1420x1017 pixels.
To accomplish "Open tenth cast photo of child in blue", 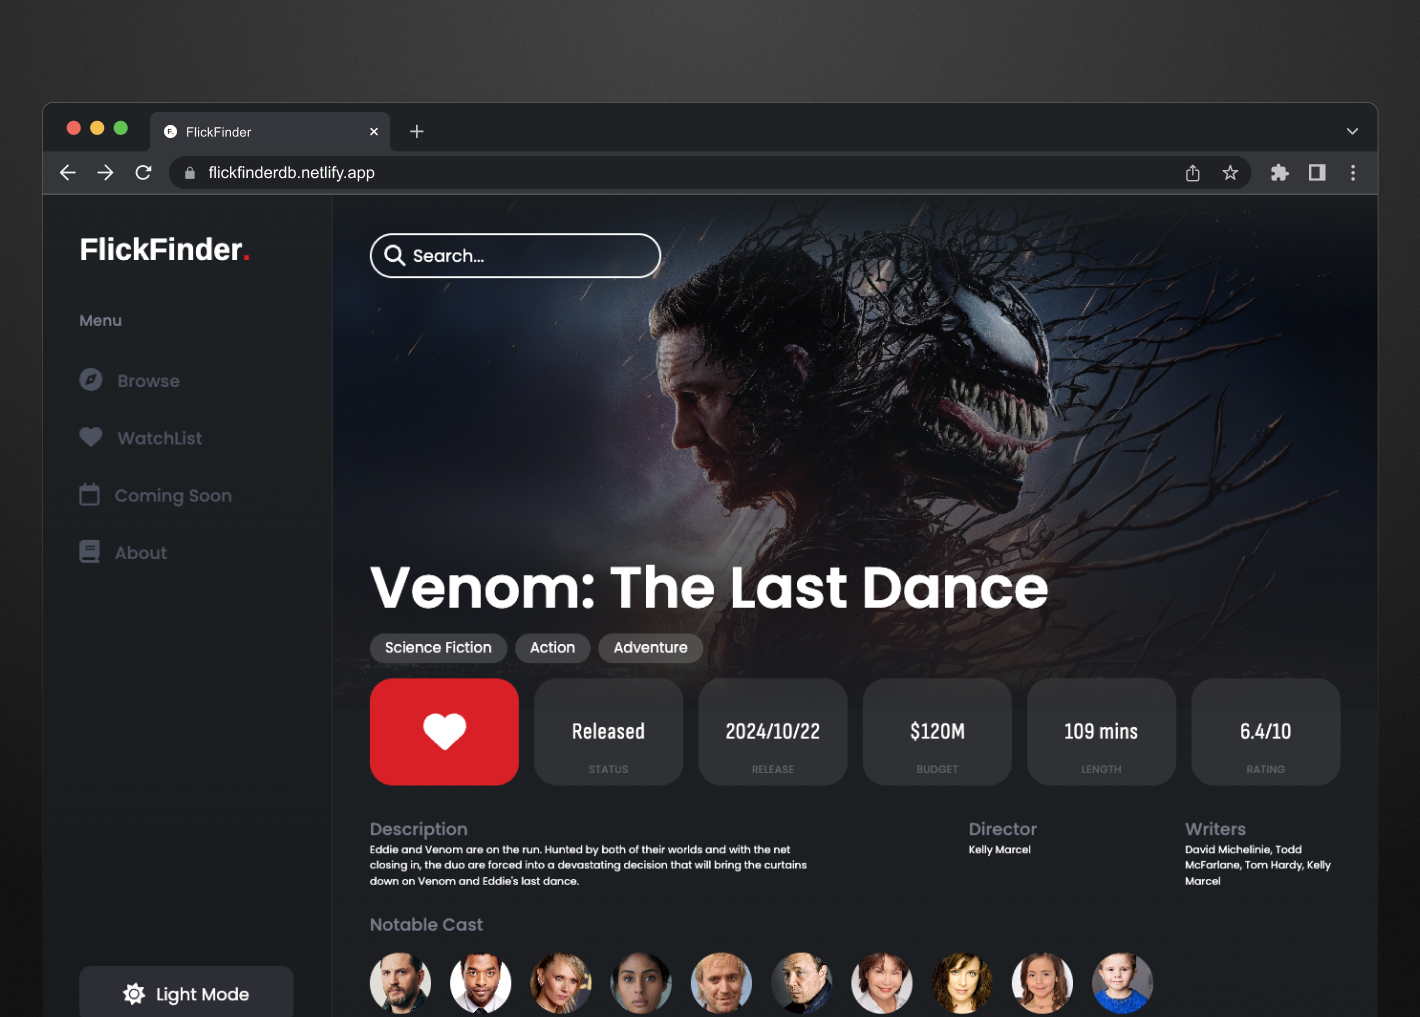I will click(x=1122, y=983).
